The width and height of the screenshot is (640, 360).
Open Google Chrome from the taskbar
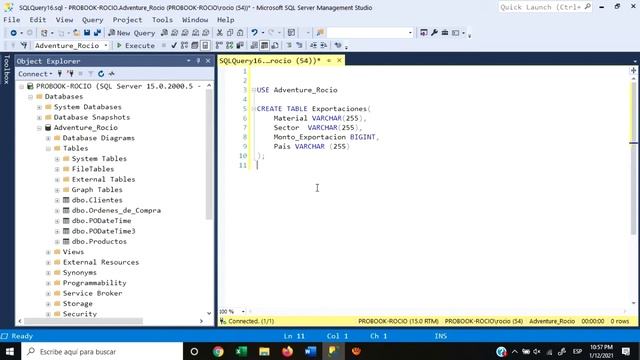pyautogui.click(x=218, y=351)
